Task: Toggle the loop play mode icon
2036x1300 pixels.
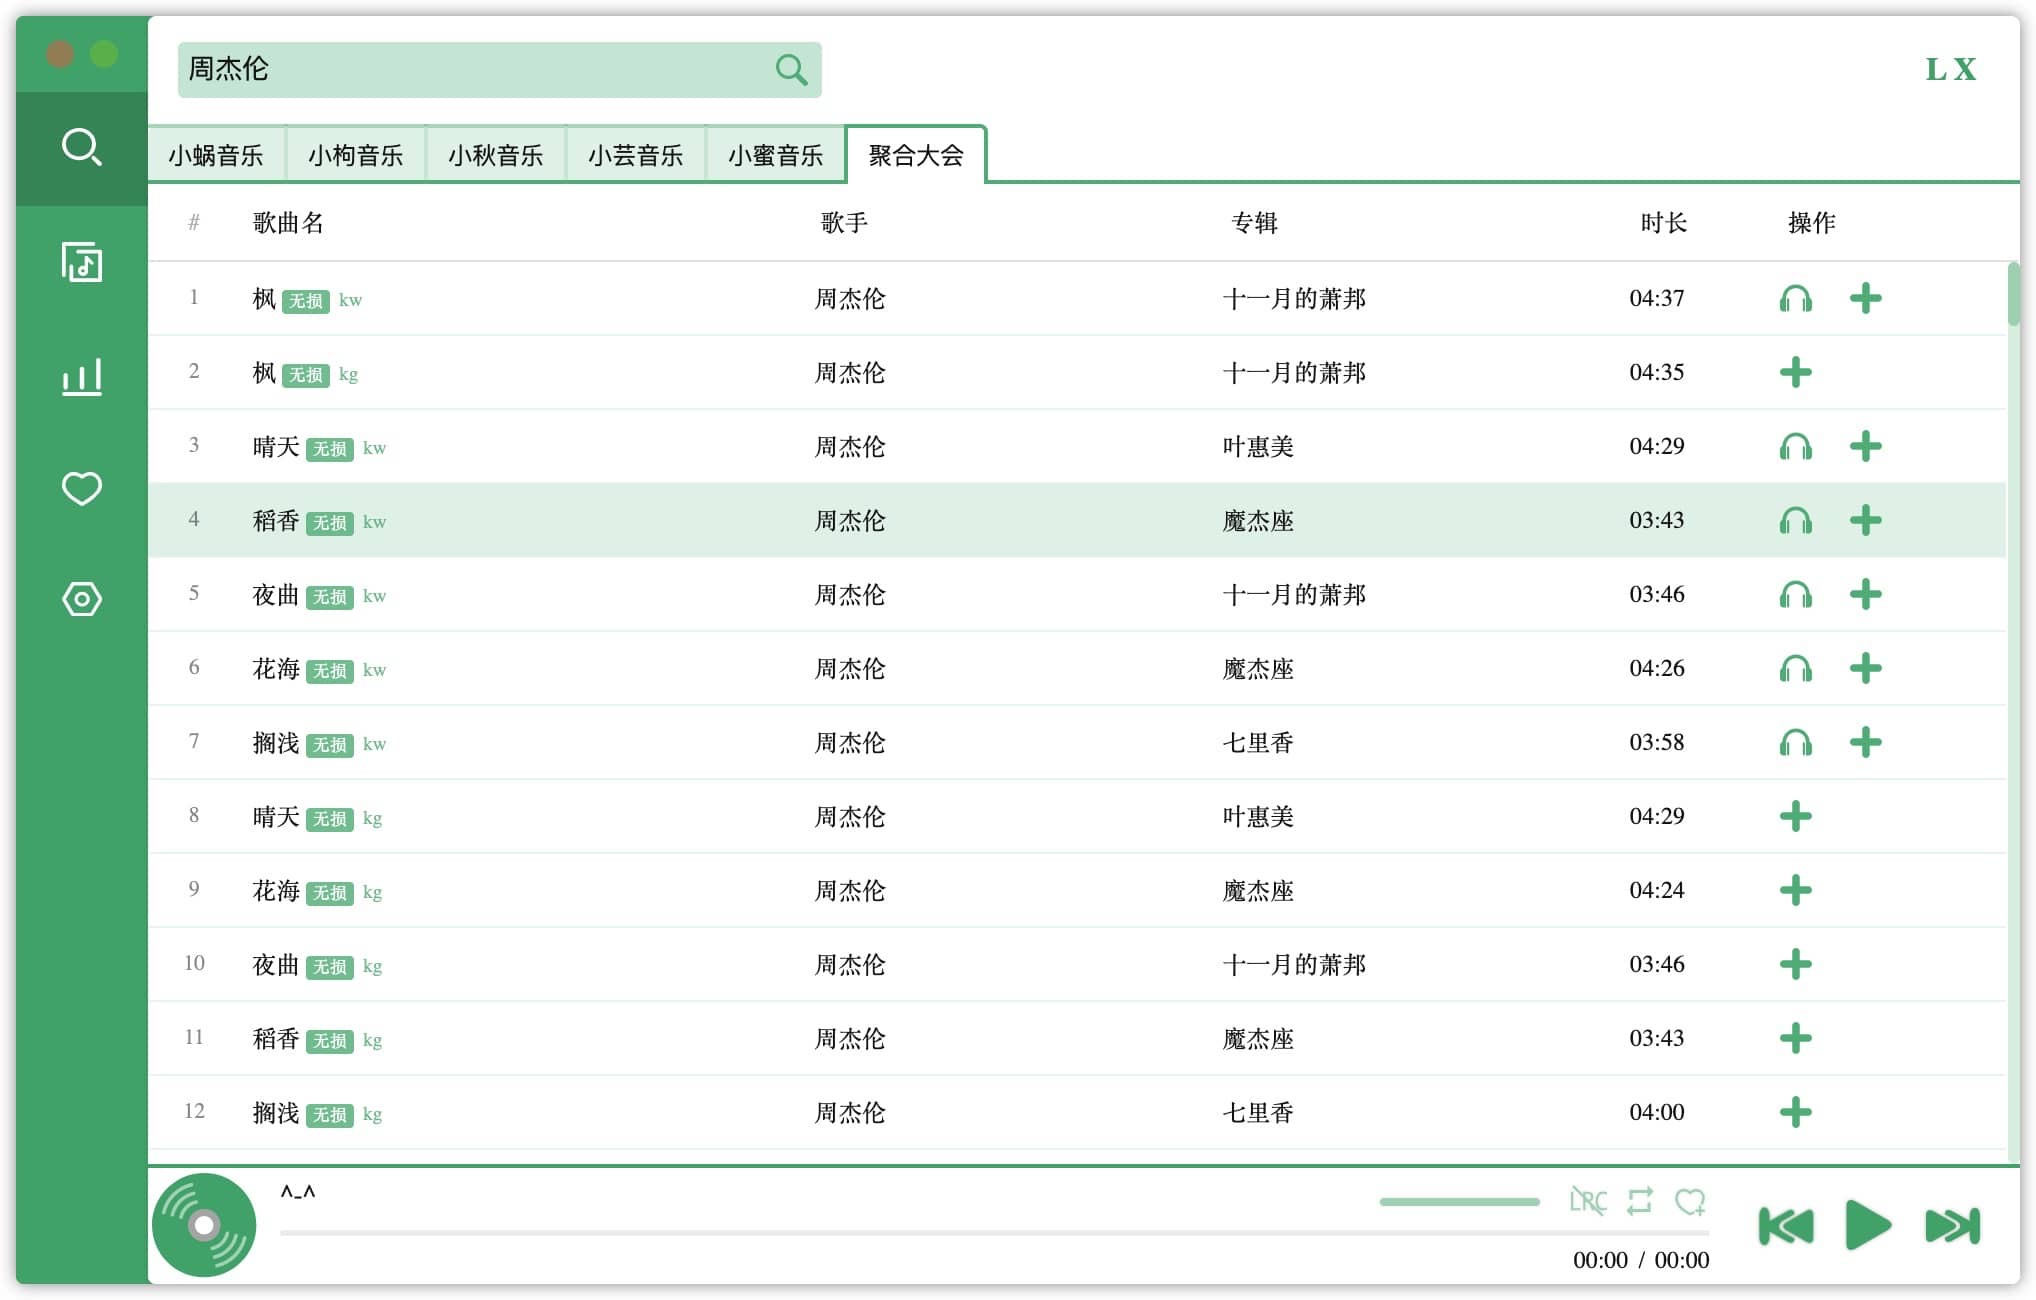Action: click(1639, 1200)
